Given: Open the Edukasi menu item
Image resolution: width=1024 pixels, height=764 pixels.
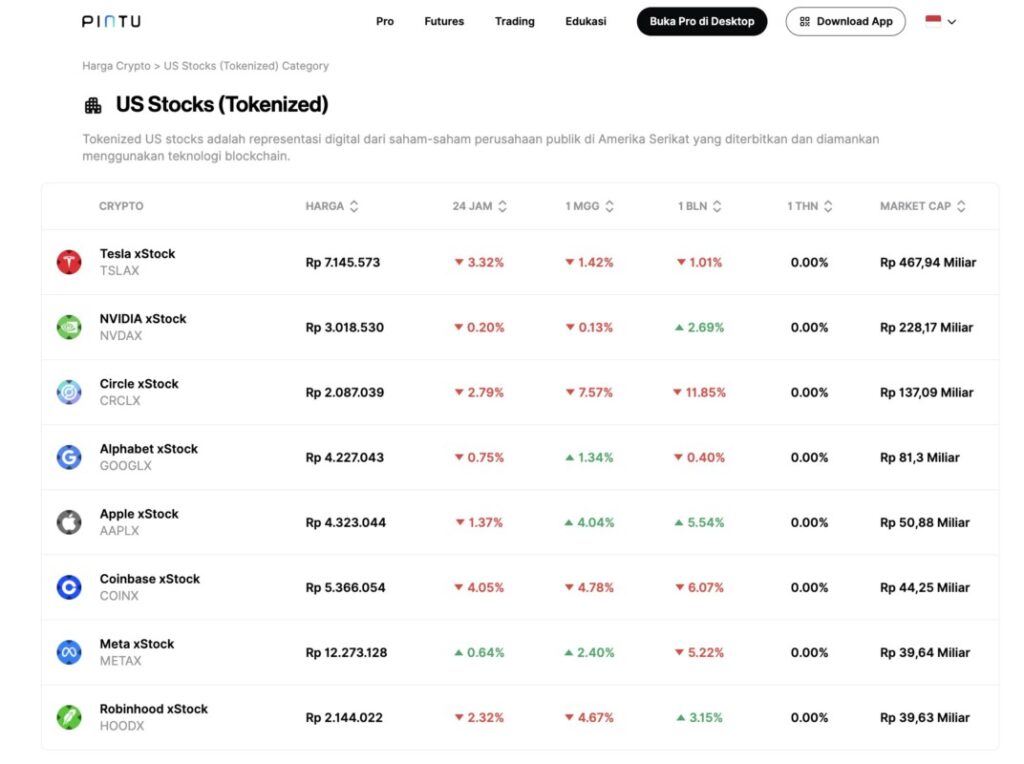Looking at the screenshot, I should (x=585, y=21).
